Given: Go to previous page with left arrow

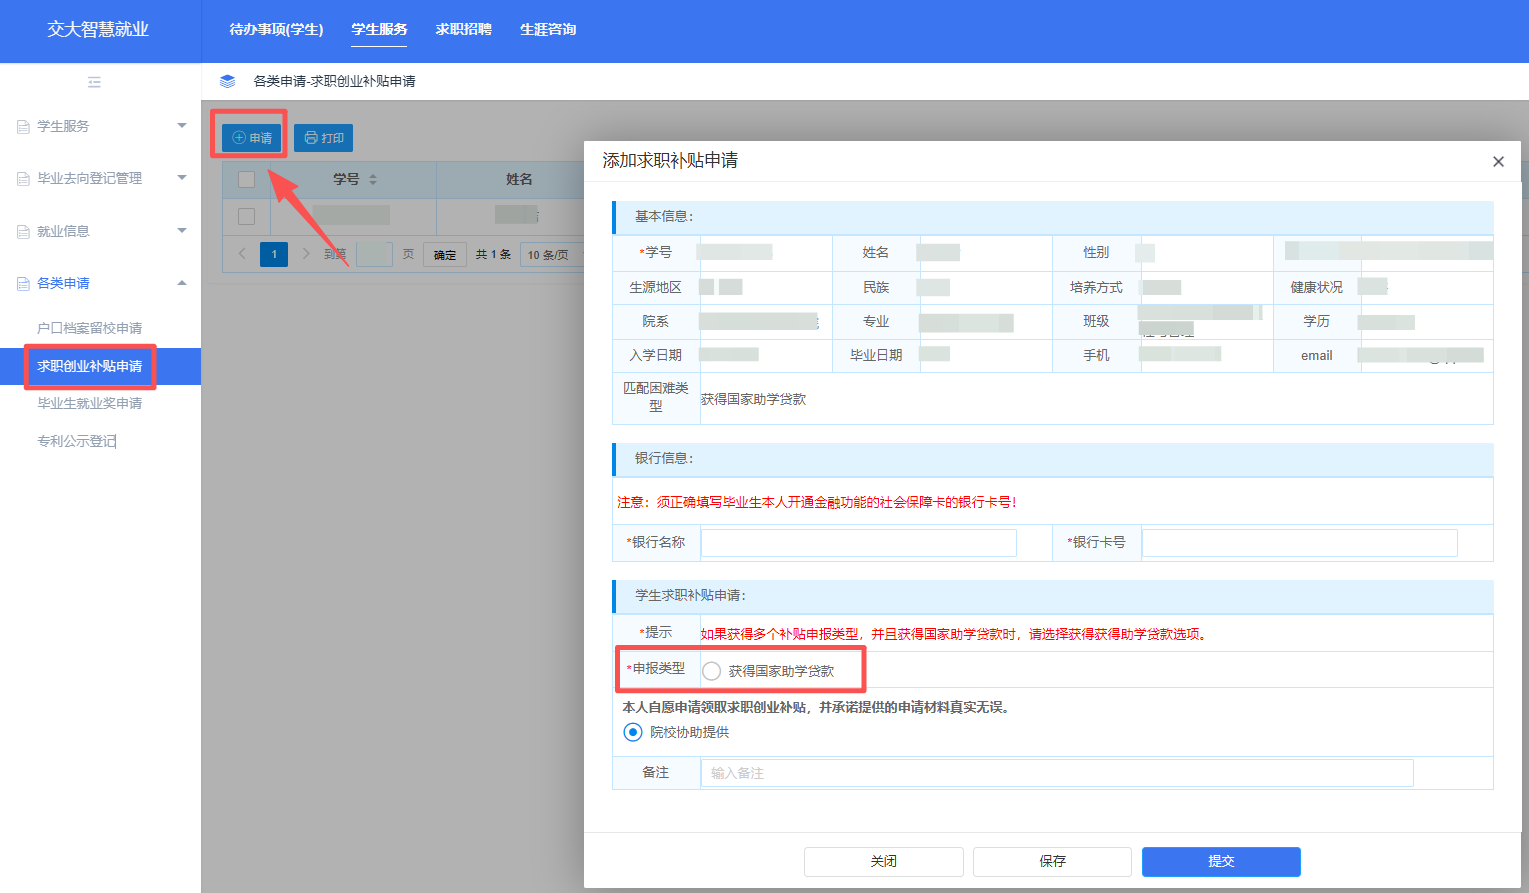Looking at the screenshot, I should [x=242, y=254].
